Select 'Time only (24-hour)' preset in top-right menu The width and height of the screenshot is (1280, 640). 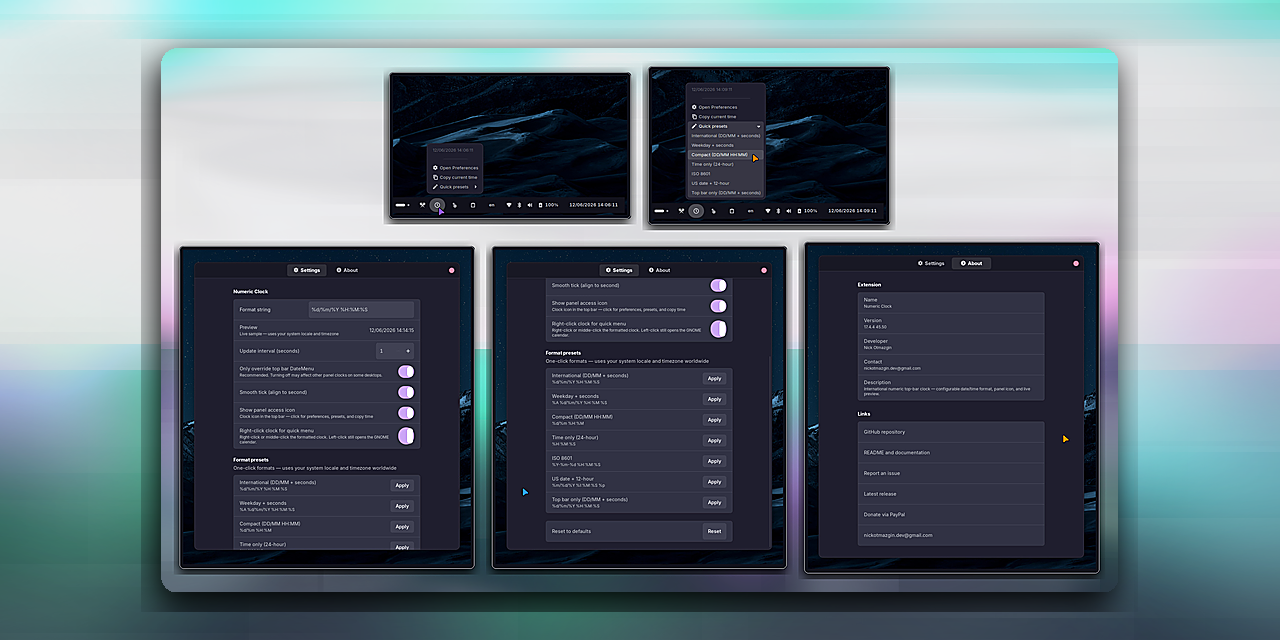tap(727, 164)
